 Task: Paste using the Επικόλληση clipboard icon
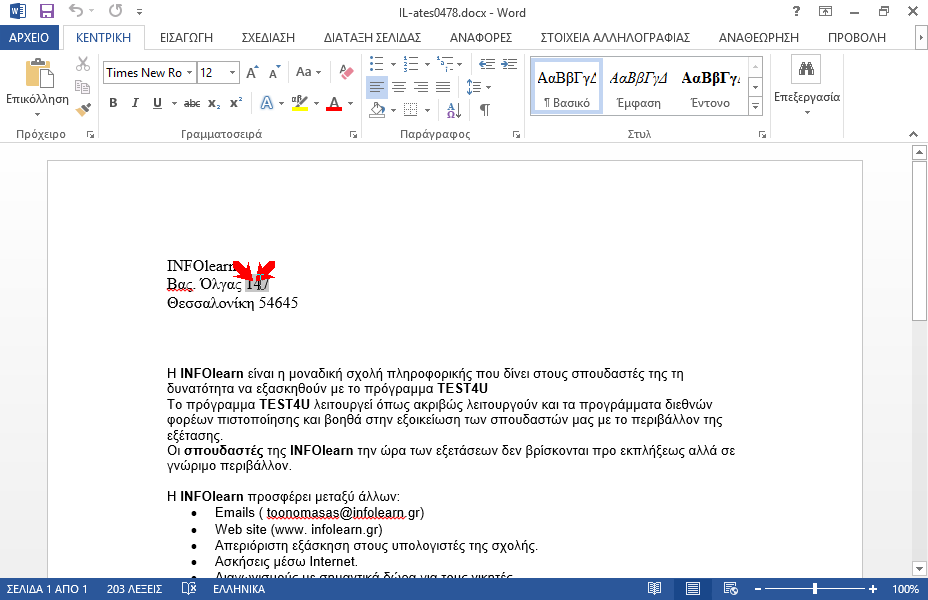click(x=40, y=73)
